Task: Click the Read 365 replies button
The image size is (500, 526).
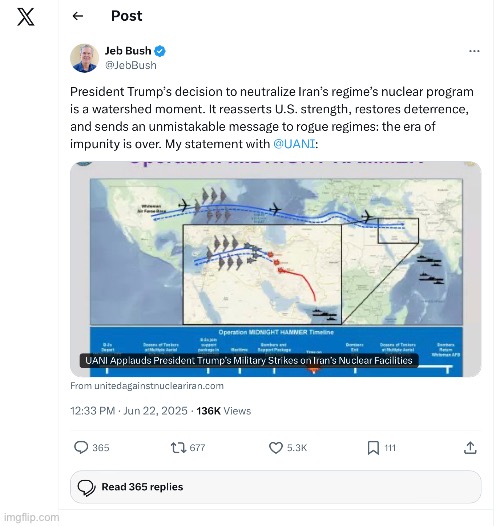Action: [x=276, y=487]
